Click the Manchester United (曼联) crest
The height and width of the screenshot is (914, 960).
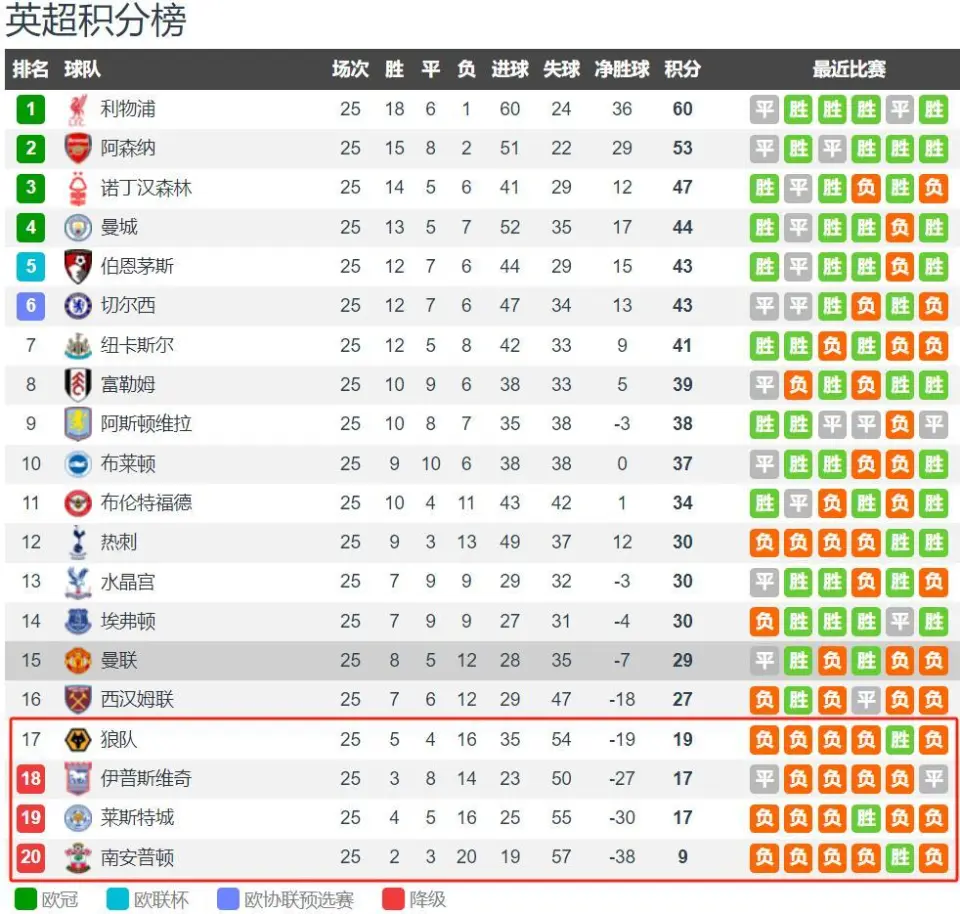tap(78, 661)
